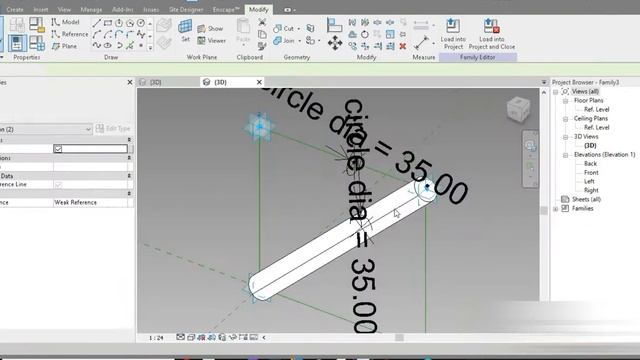
Task: Open the View ribbon tab
Action: (x=64, y=9)
